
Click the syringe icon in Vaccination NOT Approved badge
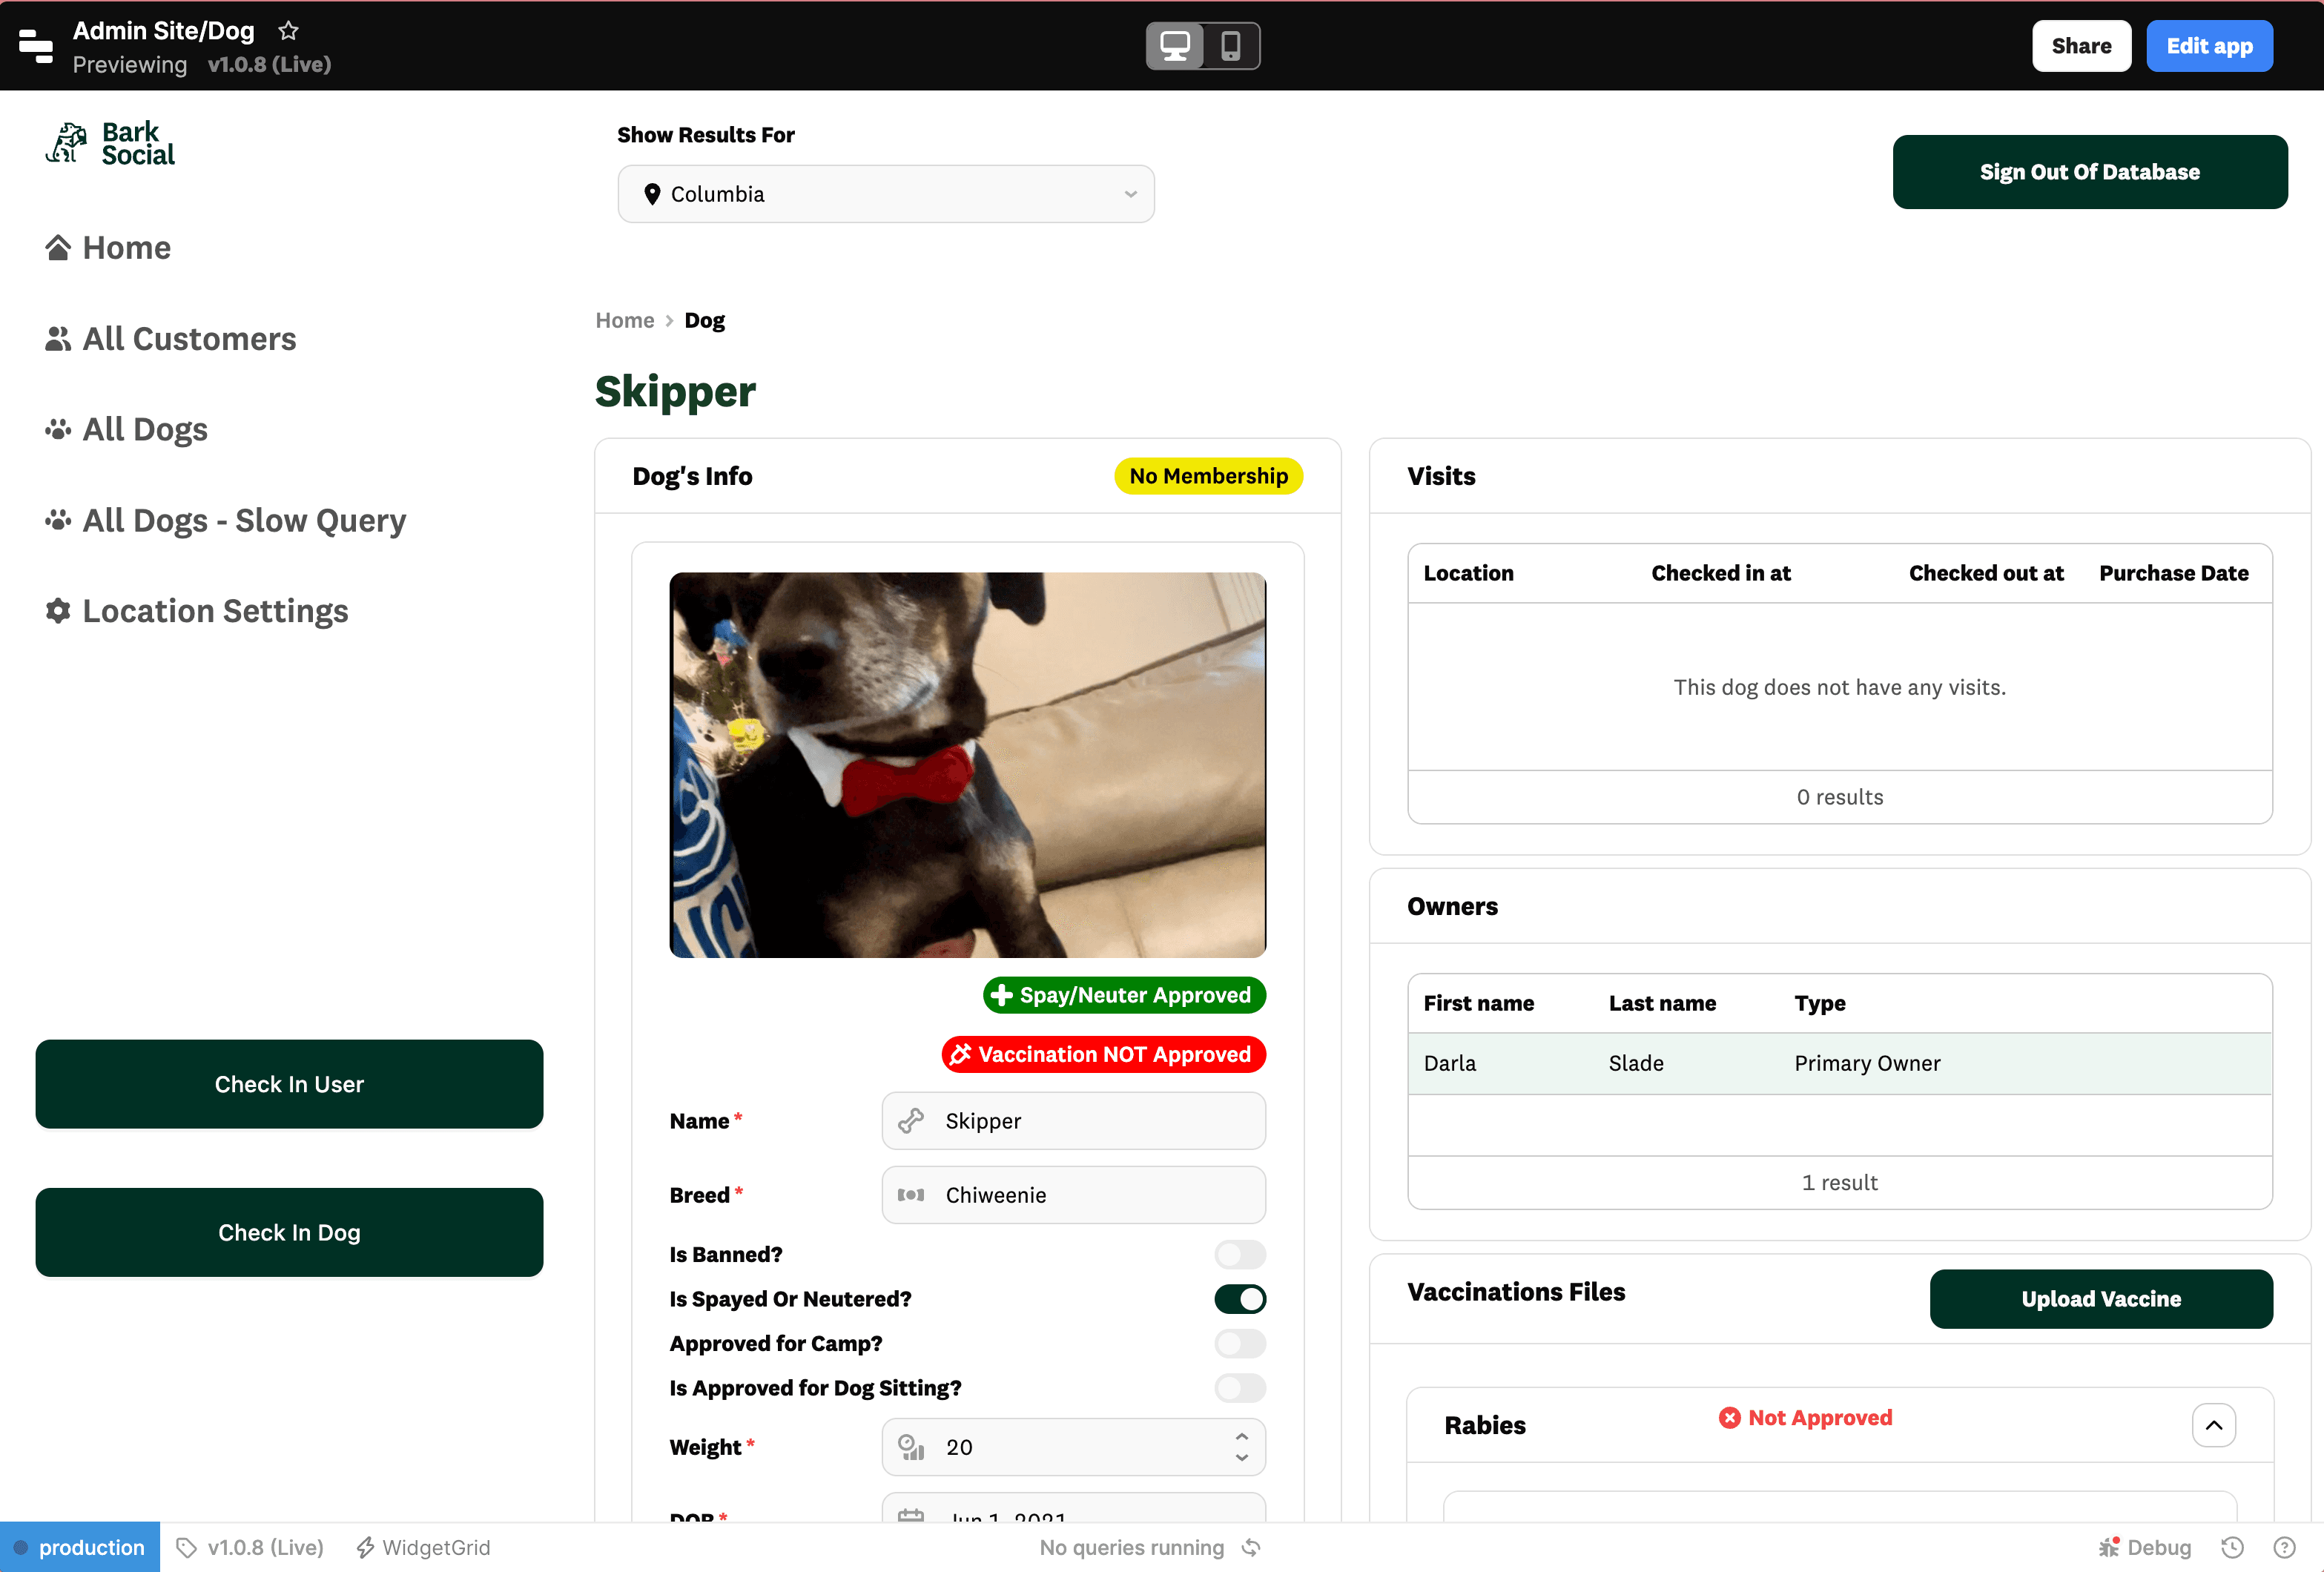pyautogui.click(x=961, y=1054)
